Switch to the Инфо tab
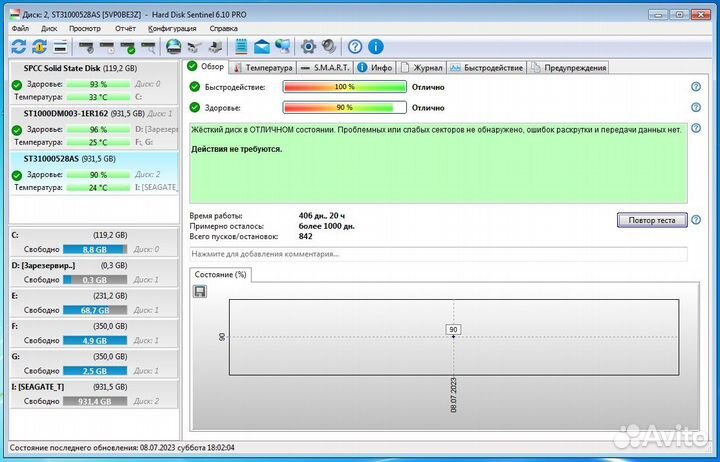 pos(375,68)
